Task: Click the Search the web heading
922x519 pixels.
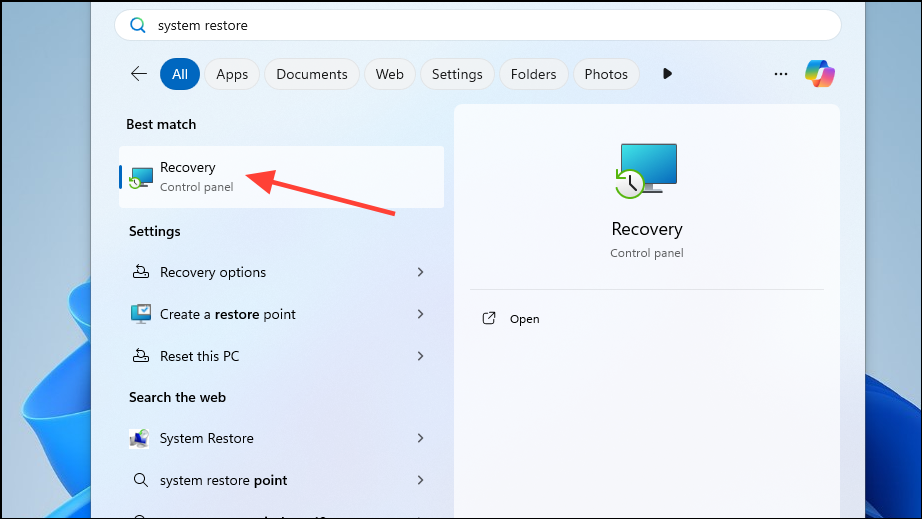Action: point(178,397)
